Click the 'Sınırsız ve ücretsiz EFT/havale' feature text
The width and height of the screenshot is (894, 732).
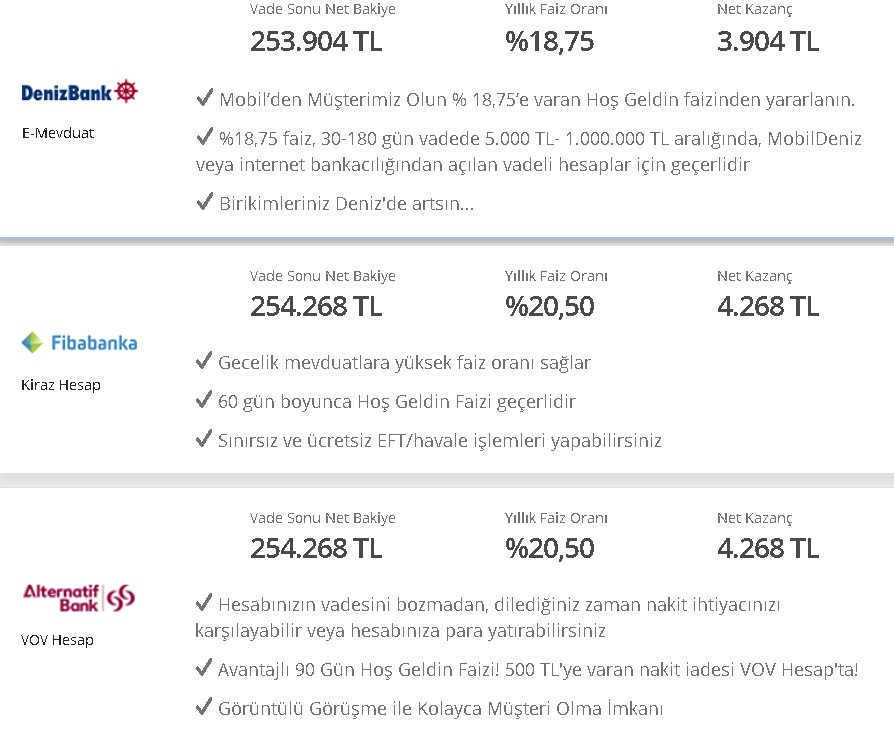[x=440, y=441]
